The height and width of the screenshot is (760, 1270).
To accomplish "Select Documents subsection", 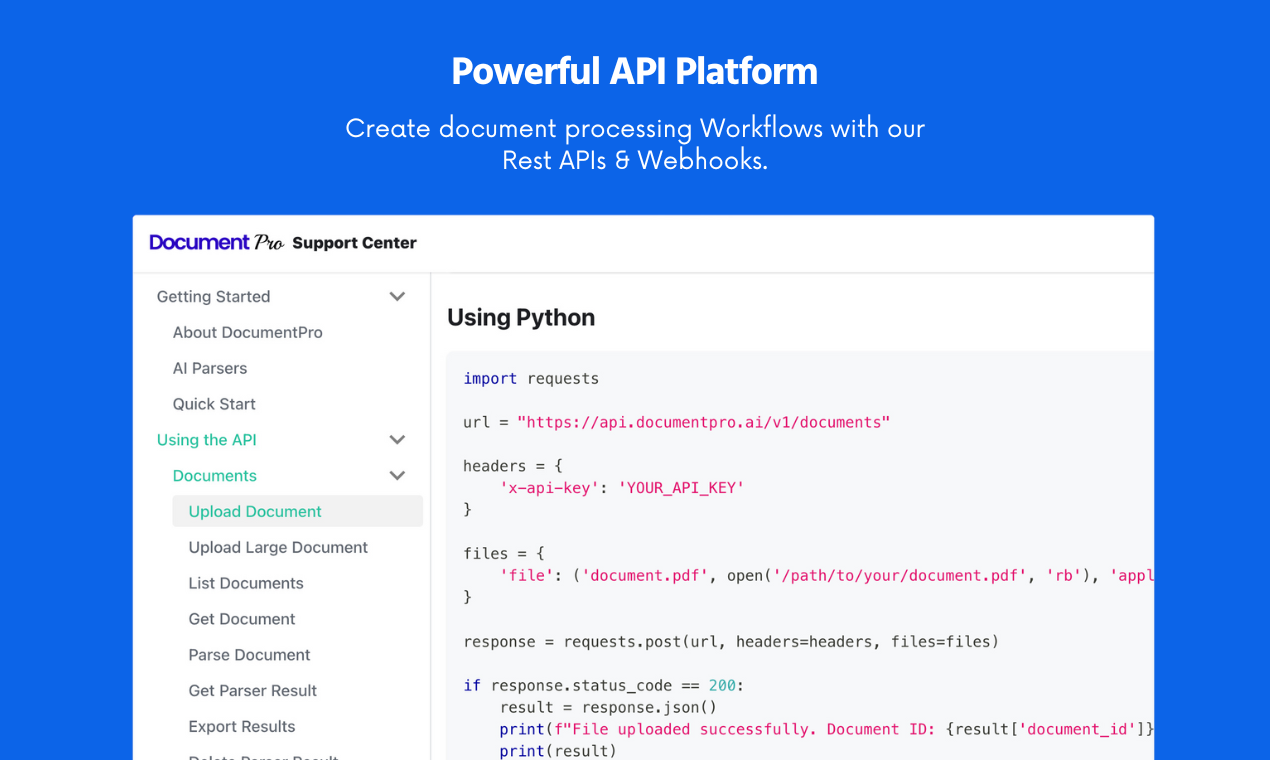I will coord(215,476).
